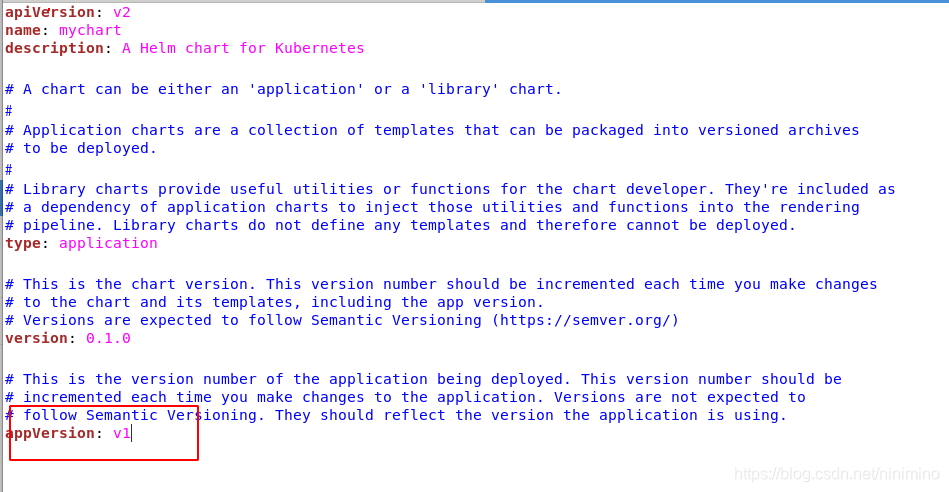Click the https://semver.org/ URL in the comment
Image resolution: width=949 pixels, height=492 pixels.
585,320
